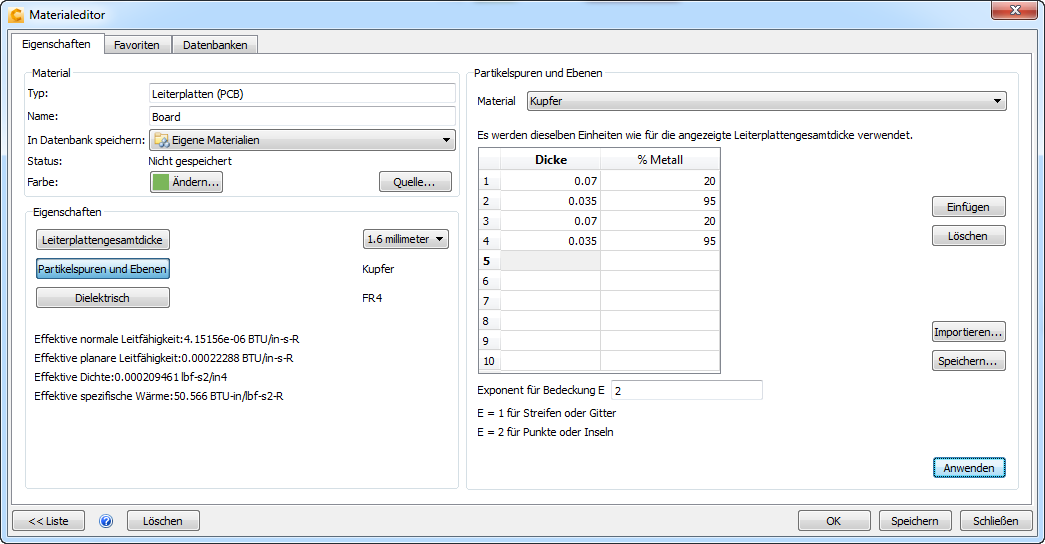Click the Speichern... button beside the table
The width and height of the screenshot is (1045, 544).
[x=968, y=361]
